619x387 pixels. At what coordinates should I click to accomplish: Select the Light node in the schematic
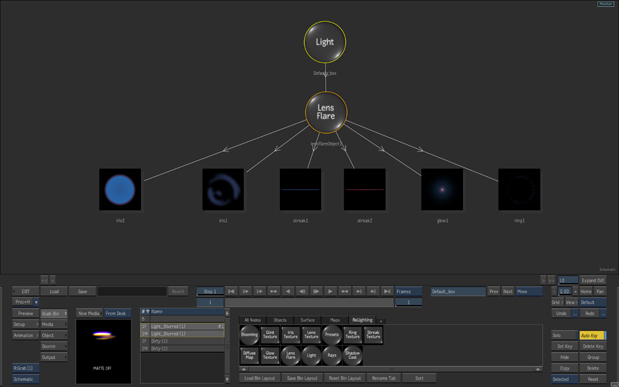(x=325, y=42)
